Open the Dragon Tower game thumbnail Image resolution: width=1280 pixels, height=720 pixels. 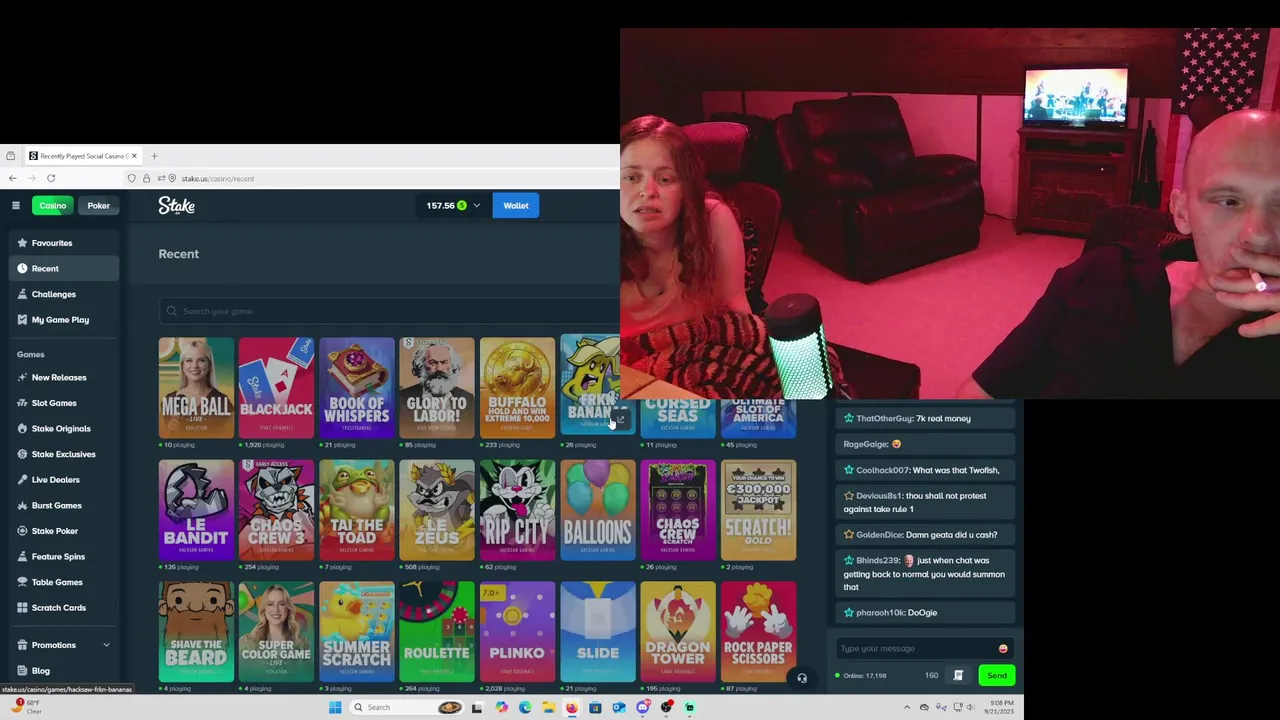pyautogui.click(x=678, y=632)
